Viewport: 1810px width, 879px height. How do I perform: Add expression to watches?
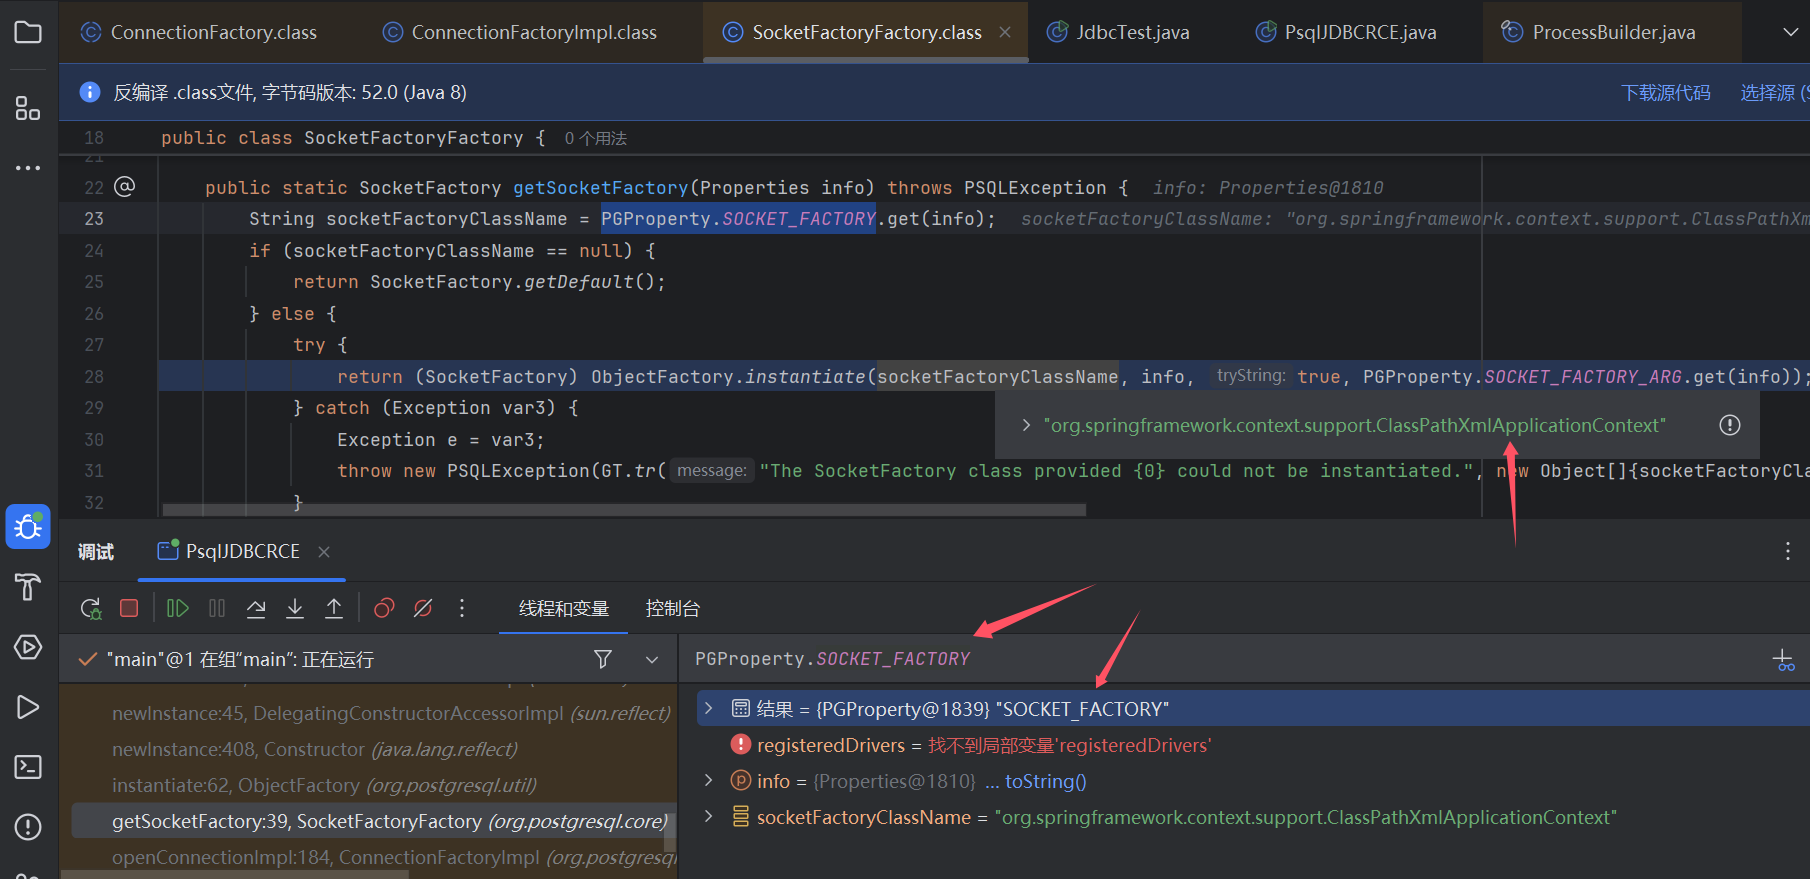point(1783,660)
